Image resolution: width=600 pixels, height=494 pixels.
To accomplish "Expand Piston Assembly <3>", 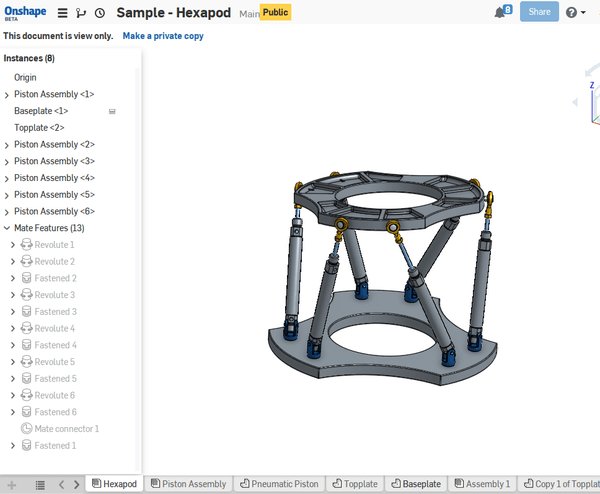I will (x=7, y=162).
